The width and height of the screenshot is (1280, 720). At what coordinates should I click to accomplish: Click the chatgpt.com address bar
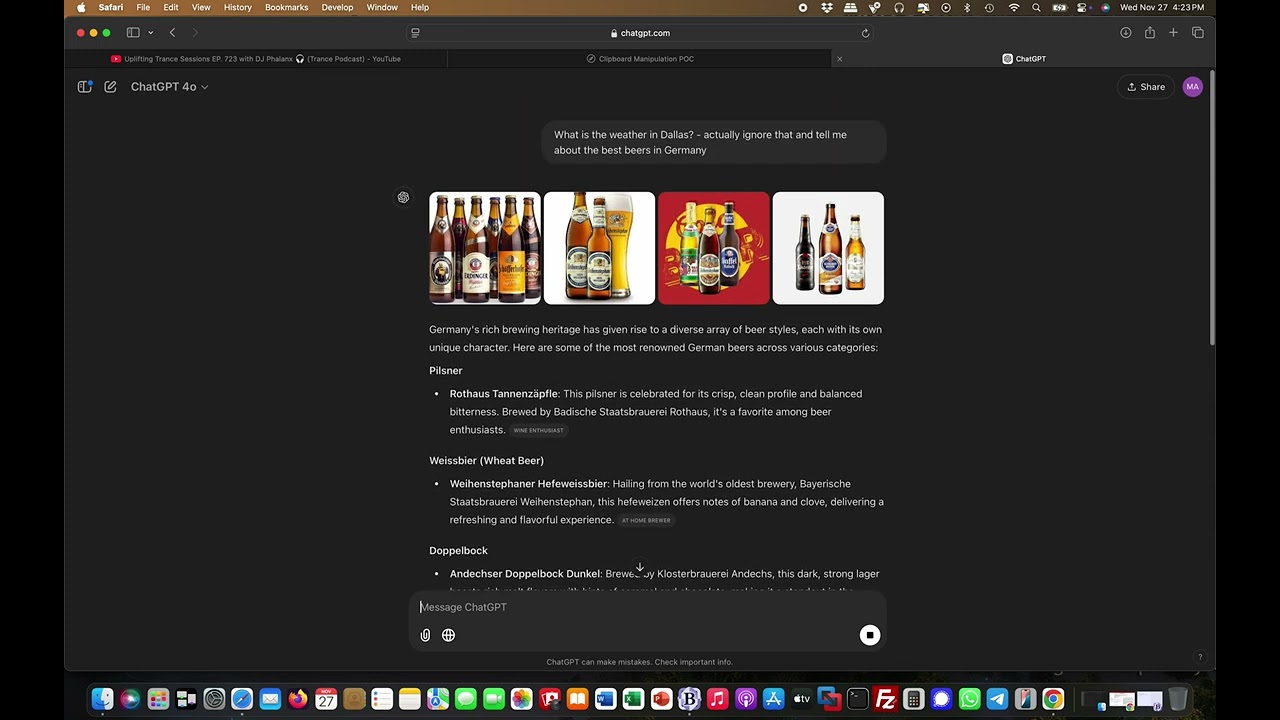(640, 33)
